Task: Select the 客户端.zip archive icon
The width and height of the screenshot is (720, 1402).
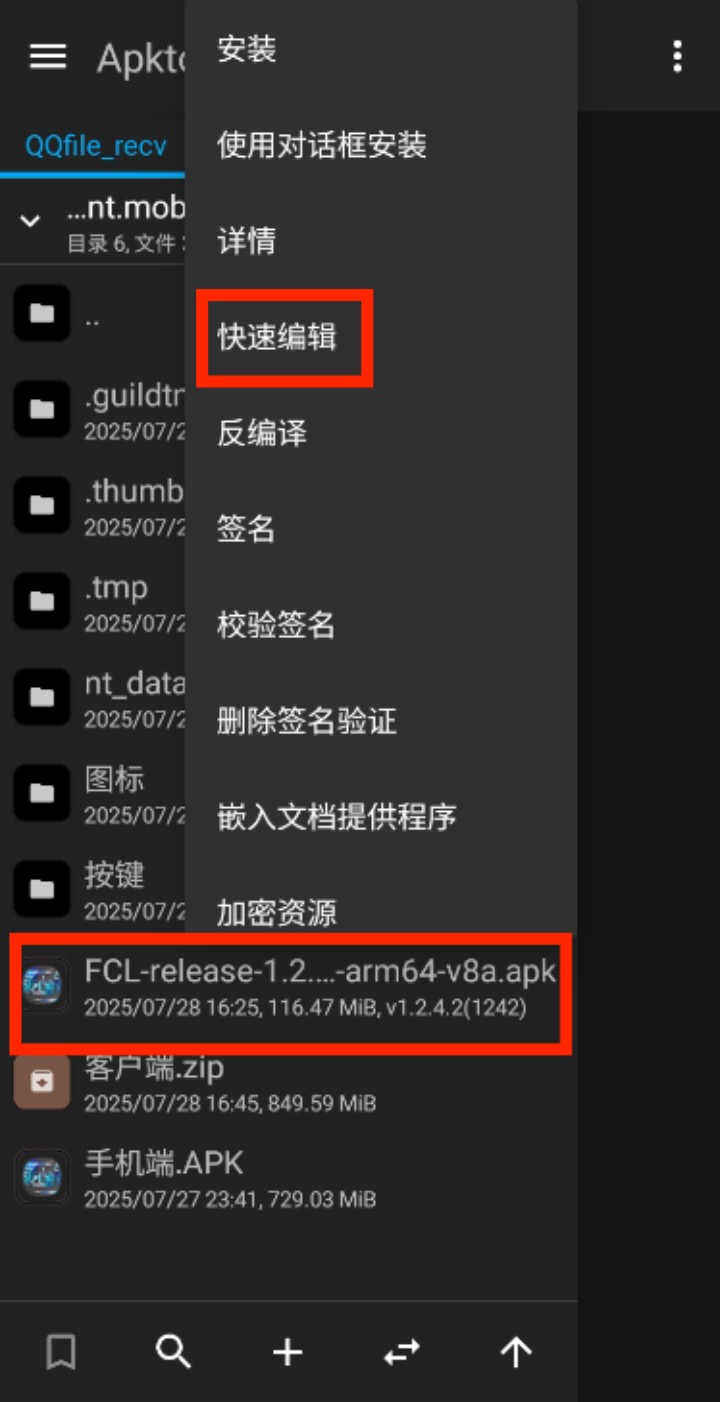Action: point(42,1081)
